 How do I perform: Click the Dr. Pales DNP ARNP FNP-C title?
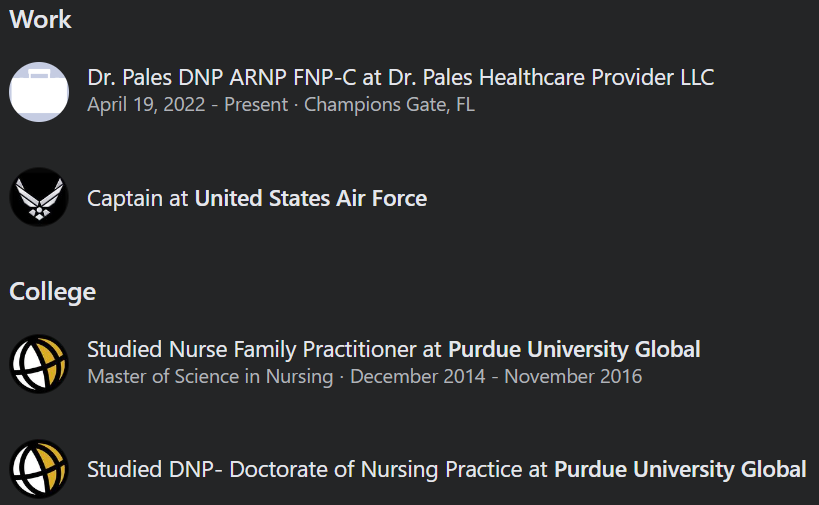[x=221, y=78]
